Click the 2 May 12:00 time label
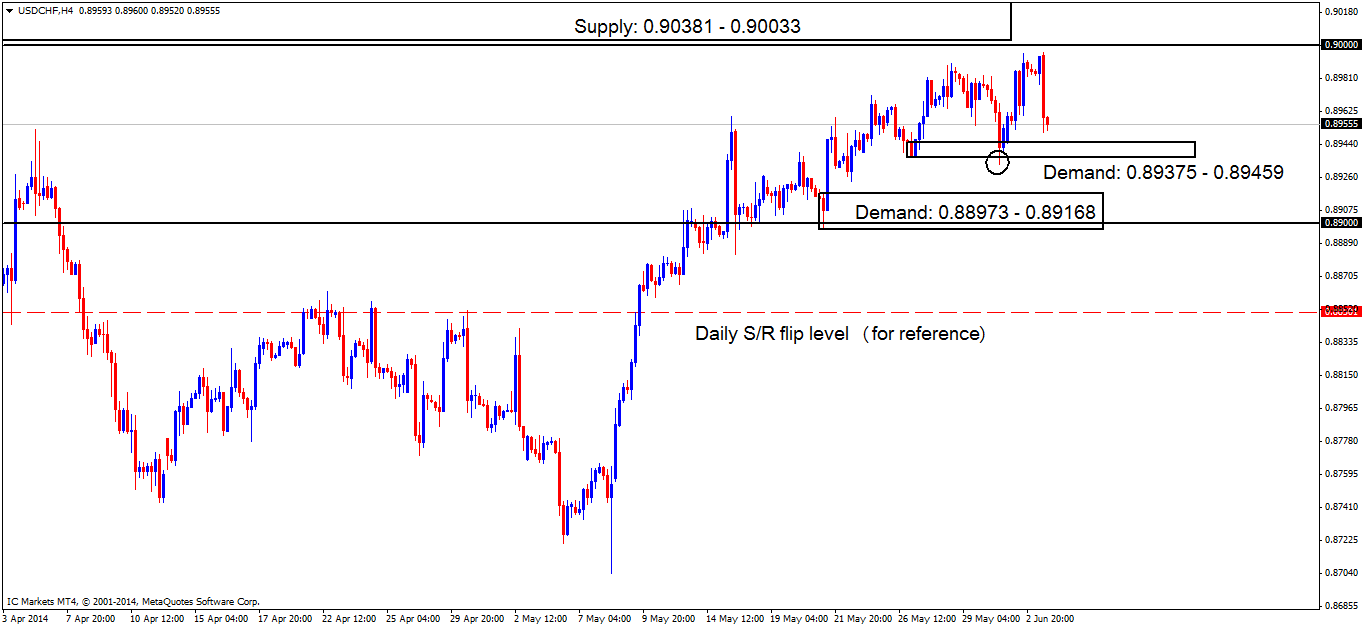 click(x=540, y=618)
